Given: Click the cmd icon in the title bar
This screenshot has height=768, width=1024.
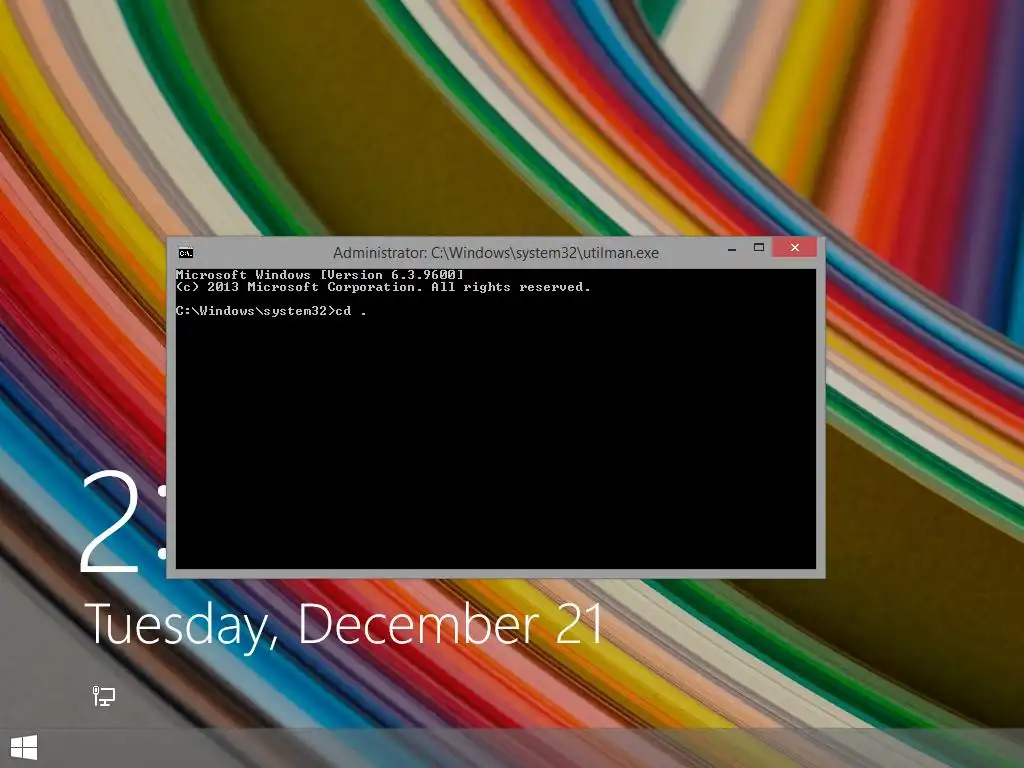Looking at the screenshot, I should pos(185,253).
